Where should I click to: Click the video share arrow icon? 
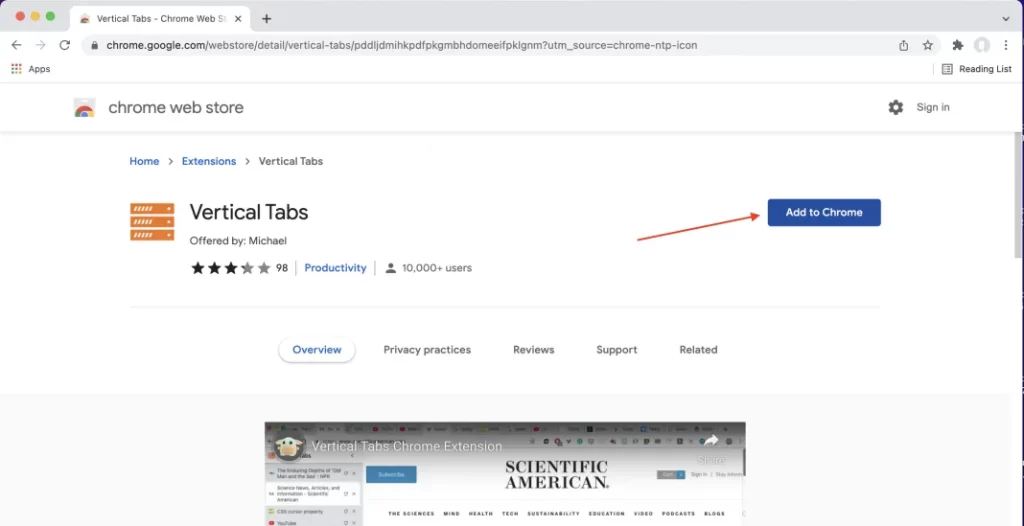tap(710, 442)
